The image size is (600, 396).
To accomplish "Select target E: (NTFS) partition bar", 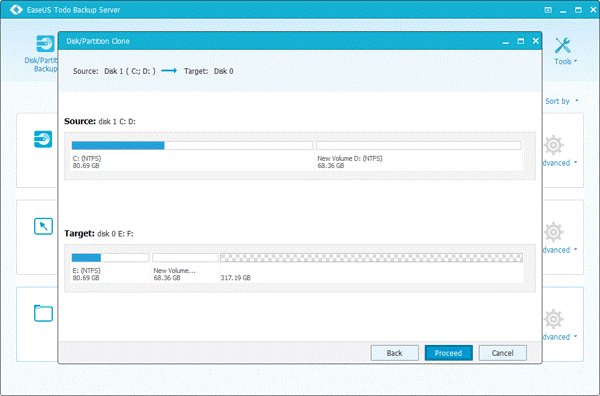I will (x=110, y=257).
